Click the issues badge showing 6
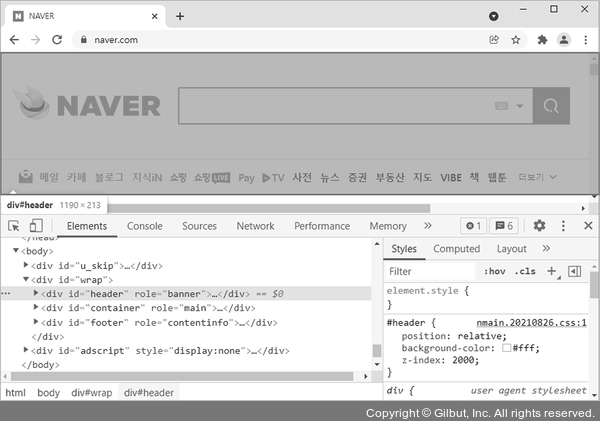Screen dimensions: 600x421 click(504, 226)
